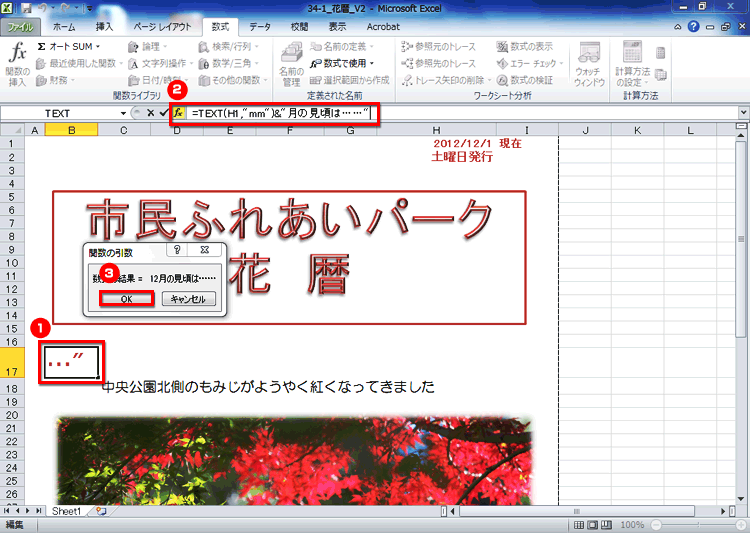Switch to 挿入 tab
The width and height of the screenshot is (750, 533).
(104, 27)
